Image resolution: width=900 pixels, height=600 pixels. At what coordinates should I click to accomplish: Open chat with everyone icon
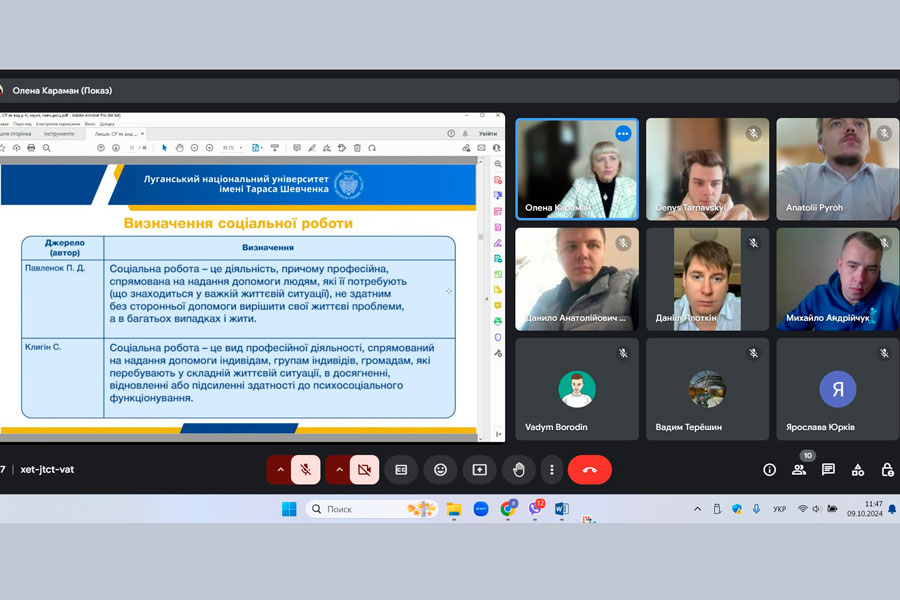click(x=828, y=470)
